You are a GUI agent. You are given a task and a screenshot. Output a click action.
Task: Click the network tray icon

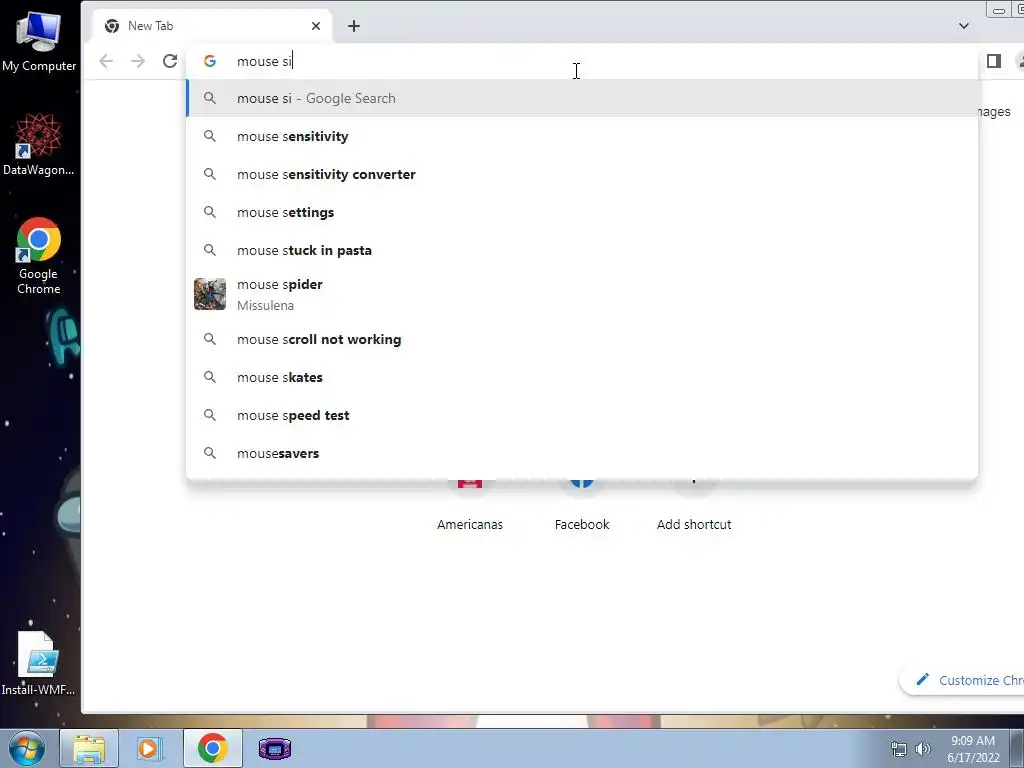(899, 749)
